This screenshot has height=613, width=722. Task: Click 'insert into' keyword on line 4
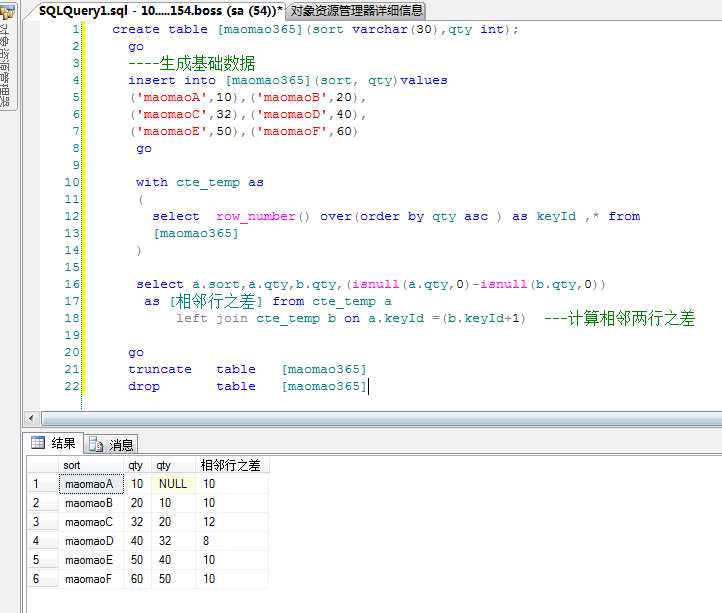pos(172,80)
